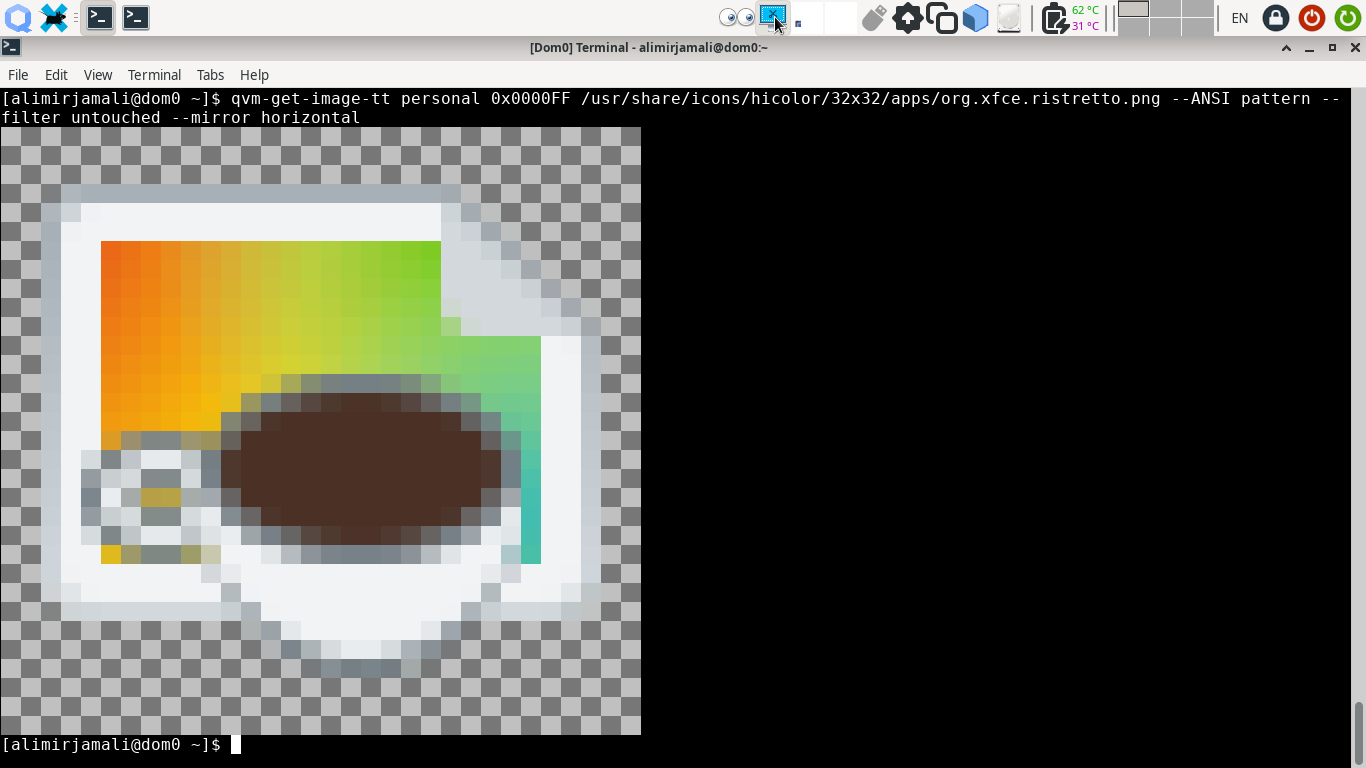Open the screenshot tool tray icon
The image size is (1366, 768).
point(773,16)
